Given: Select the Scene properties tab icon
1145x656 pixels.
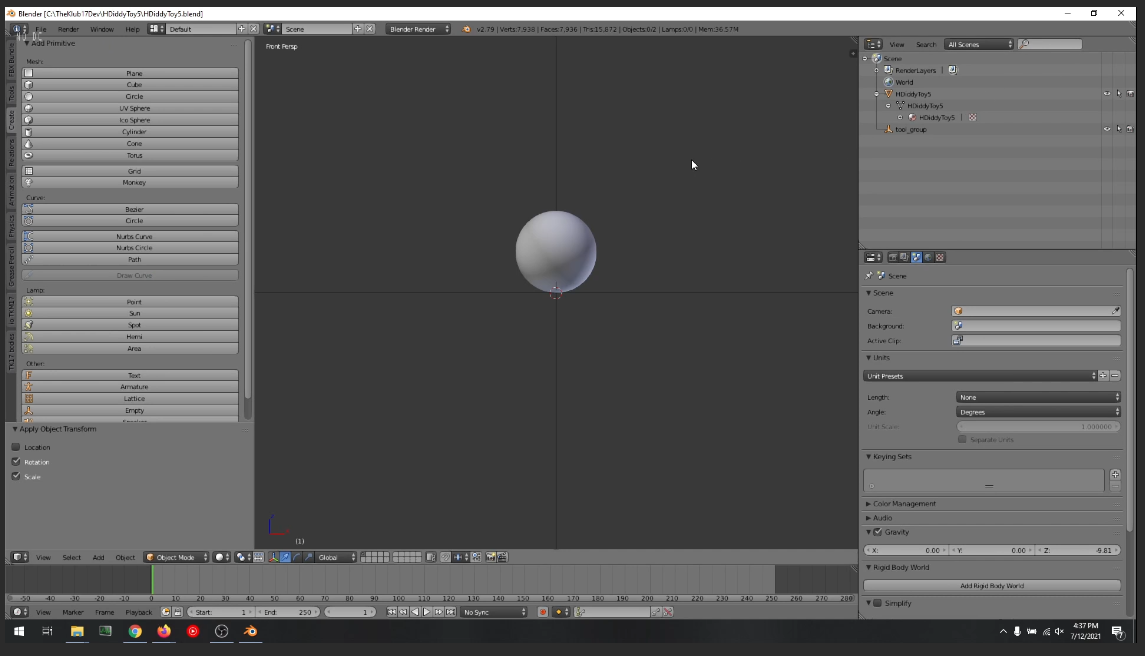Looking at the screenshot, I should [916, 257].
